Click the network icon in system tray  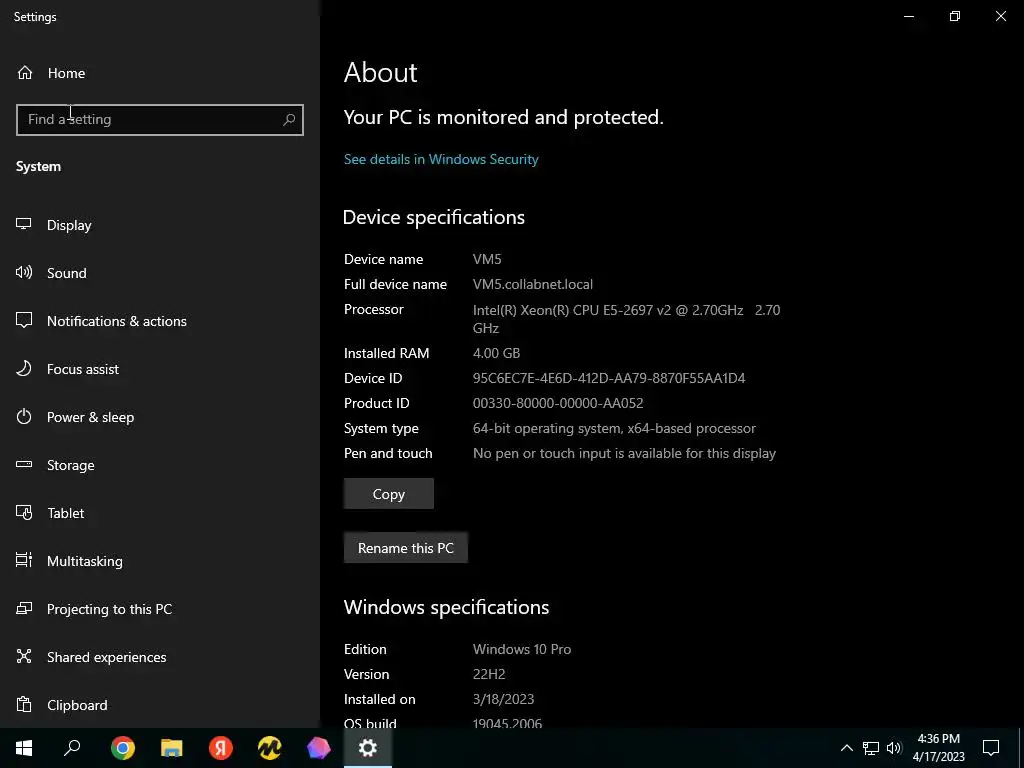[x=871, y=748]
